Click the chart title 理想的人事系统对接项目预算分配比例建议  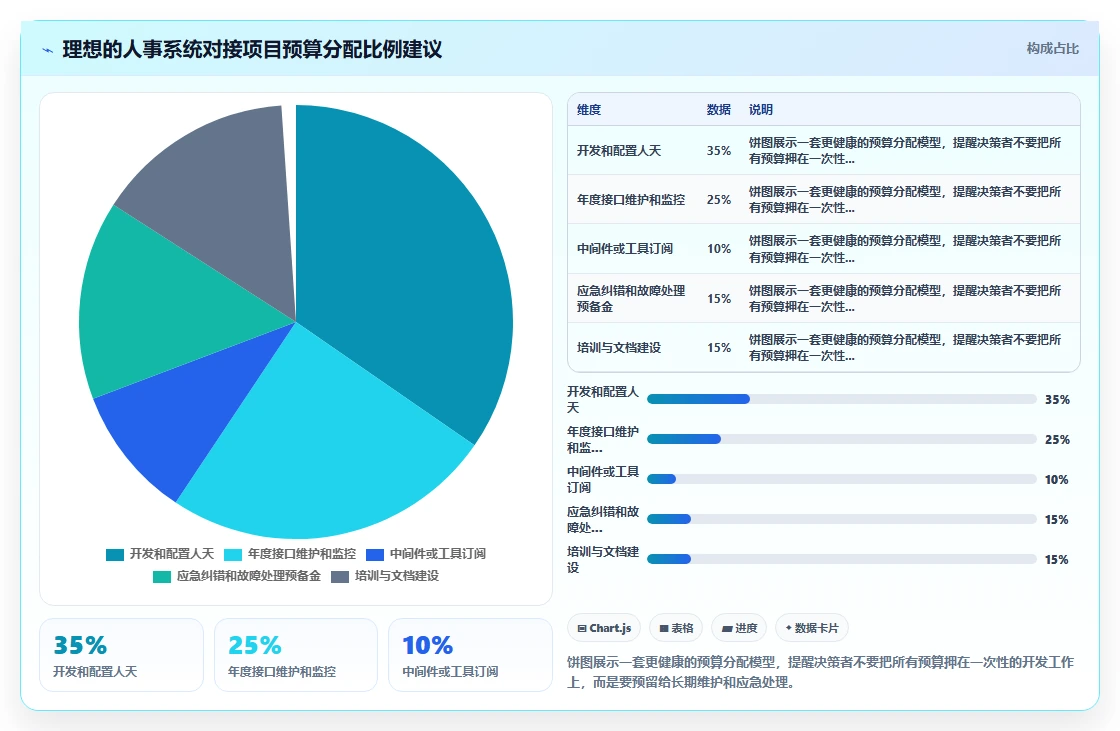[252, 49]
